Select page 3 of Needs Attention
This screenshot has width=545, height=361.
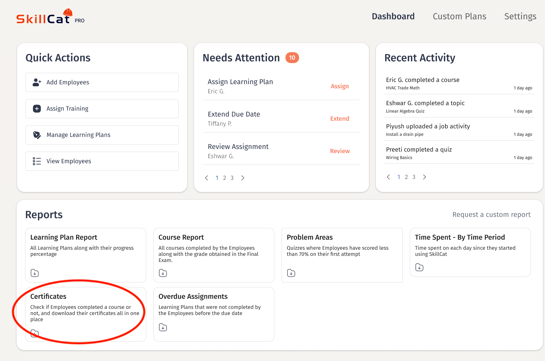pos(232,178)
